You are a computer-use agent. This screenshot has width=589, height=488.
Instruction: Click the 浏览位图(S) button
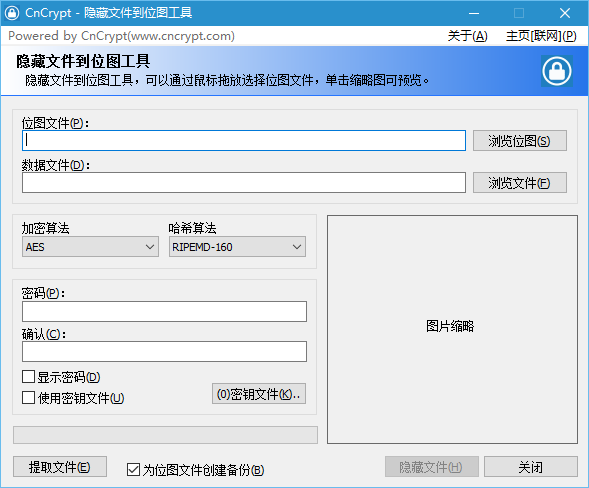(520, 141)
